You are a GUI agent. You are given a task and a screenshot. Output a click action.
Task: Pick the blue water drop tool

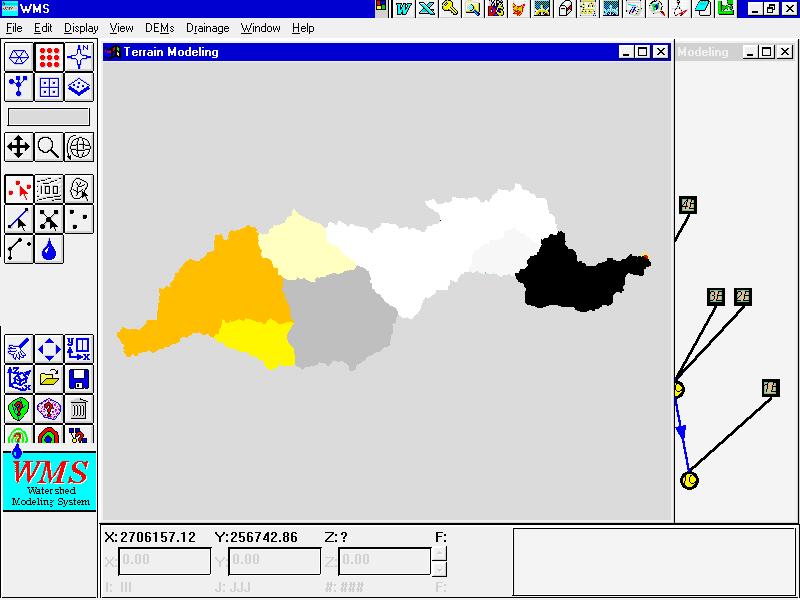pyautogui.click(x=49, y=249)
